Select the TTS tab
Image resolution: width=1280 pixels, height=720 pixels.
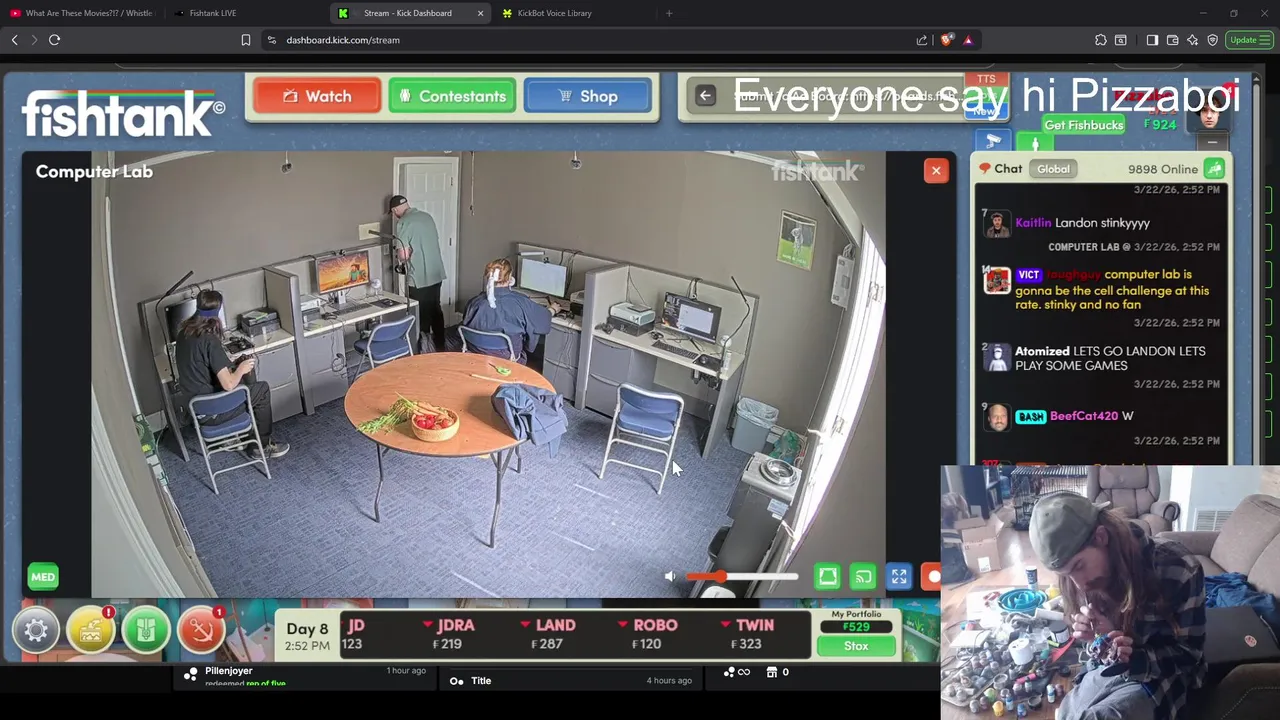[986, 79]
